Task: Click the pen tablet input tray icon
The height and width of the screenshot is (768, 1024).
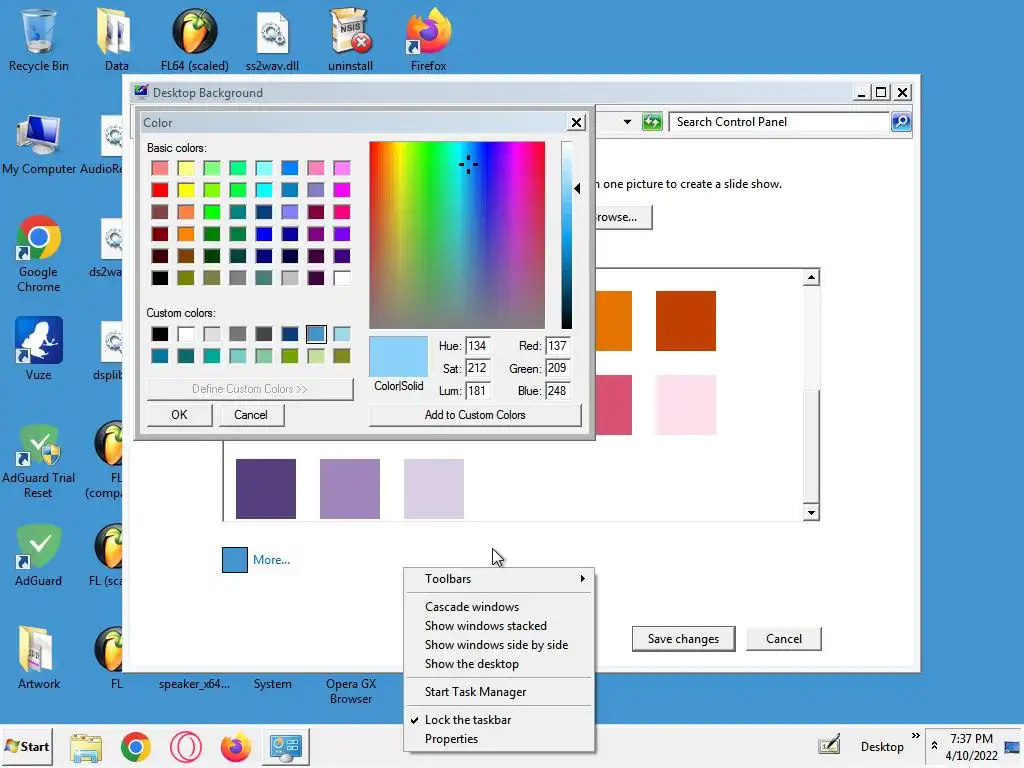Action: (829, 745)
